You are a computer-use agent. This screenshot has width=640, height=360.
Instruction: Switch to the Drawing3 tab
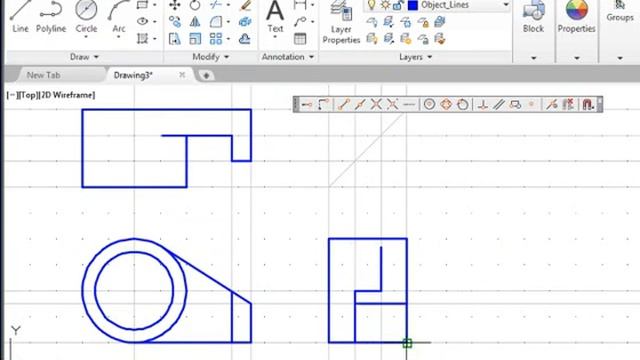[133, 75]
